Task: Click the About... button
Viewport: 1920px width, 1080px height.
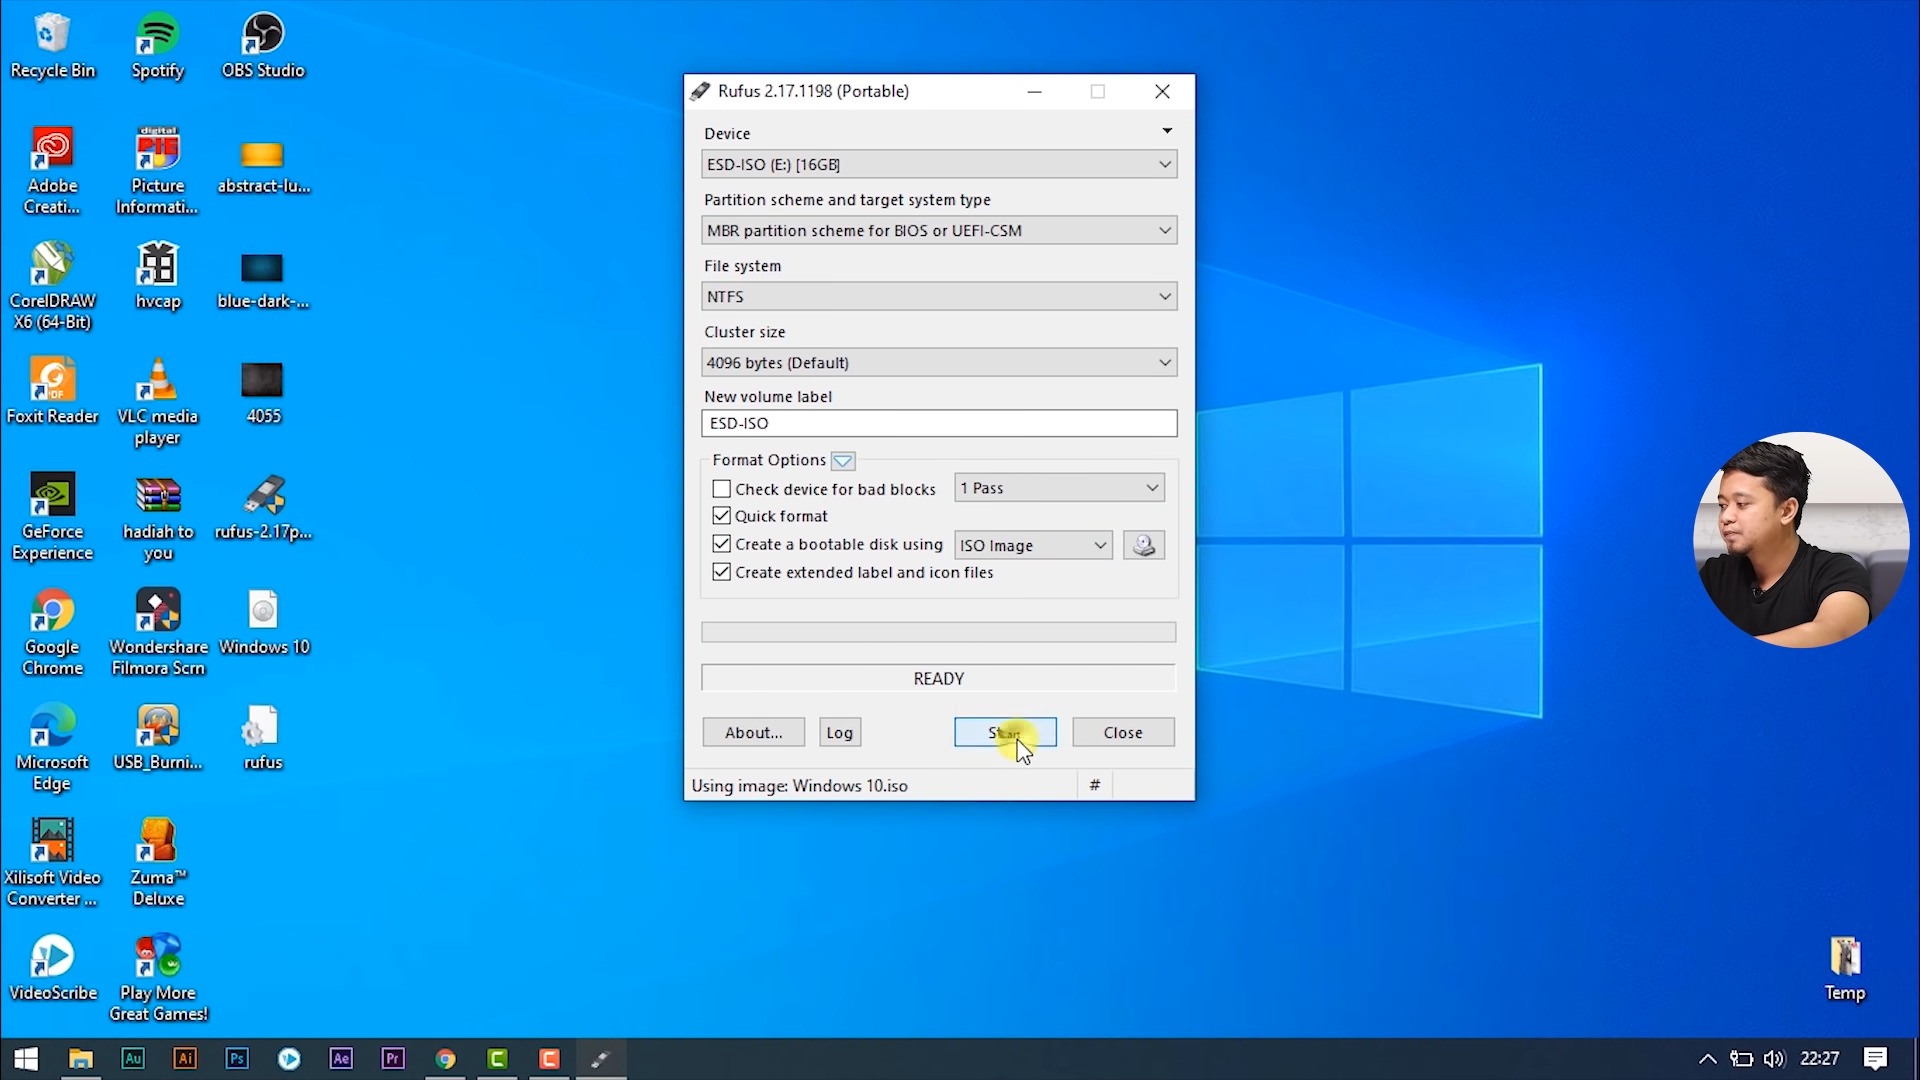Action: pos(753,732)
